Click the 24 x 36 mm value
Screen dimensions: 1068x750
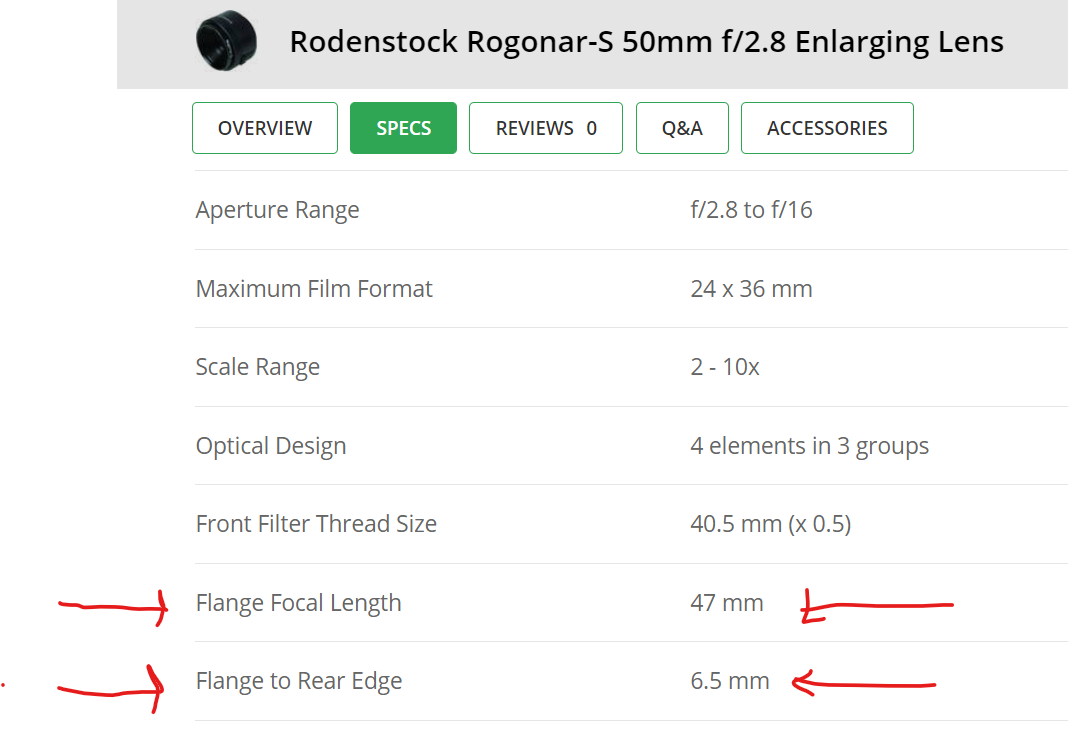751,289
